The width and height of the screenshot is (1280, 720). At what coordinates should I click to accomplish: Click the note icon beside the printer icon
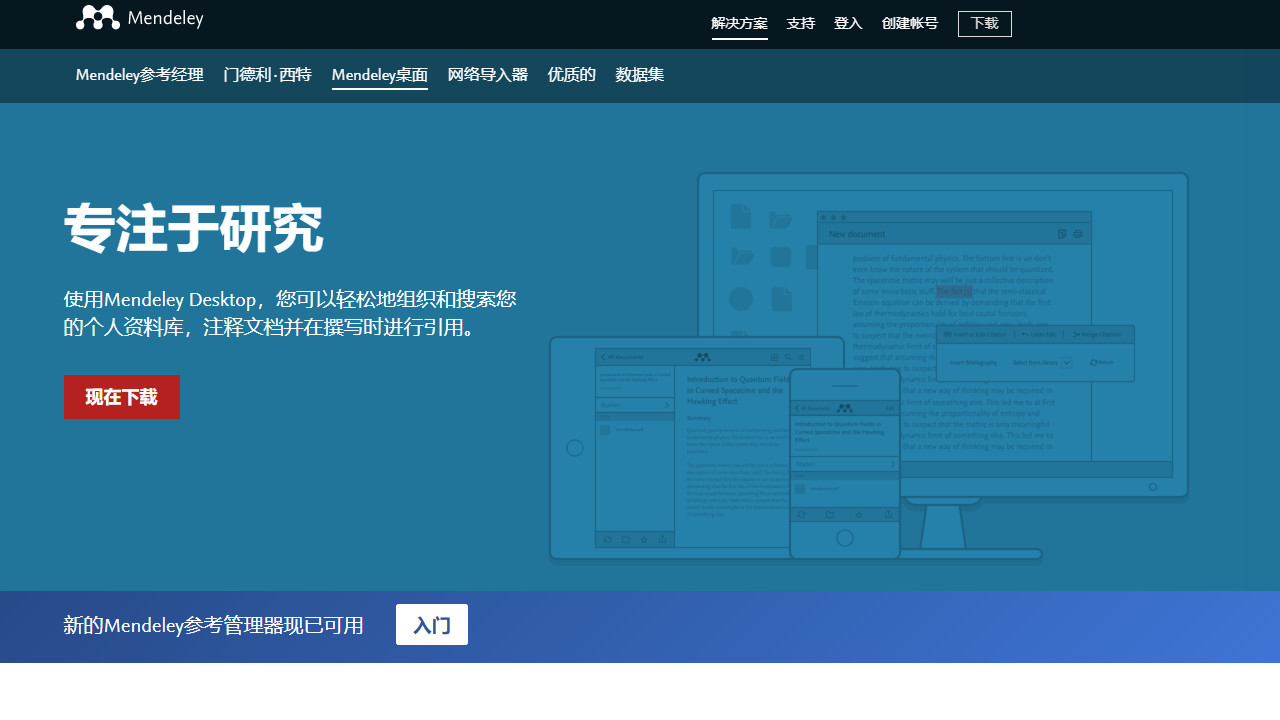[x=1062, y=234]
